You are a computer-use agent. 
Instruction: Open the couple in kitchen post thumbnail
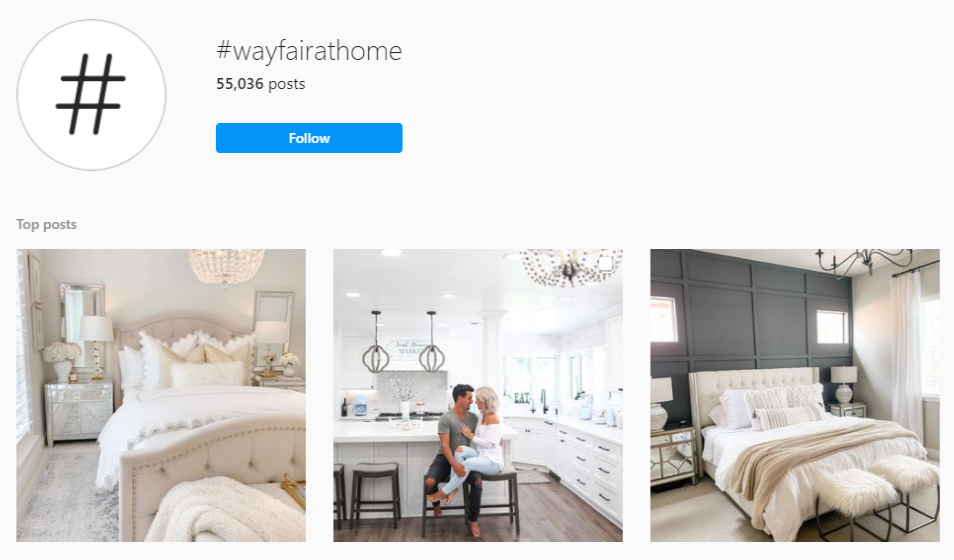point(478,395)
